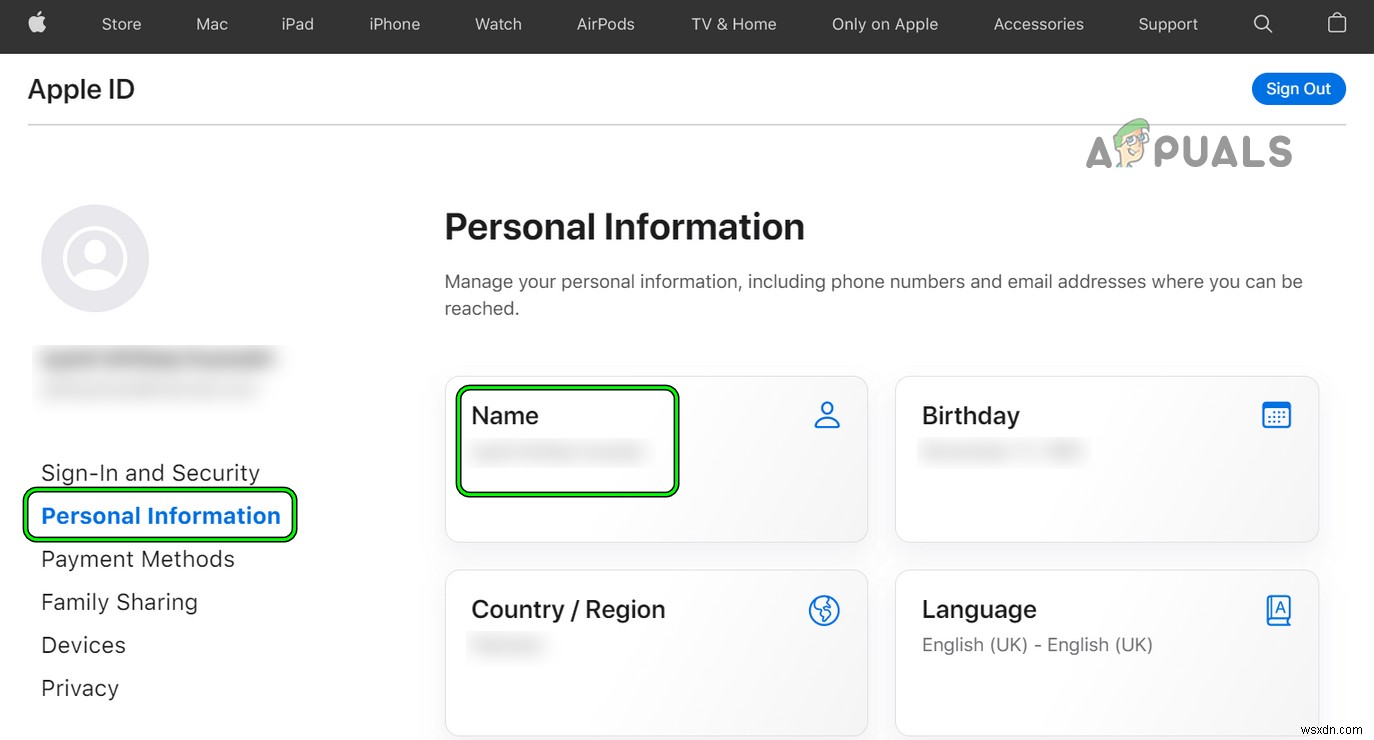
Task: Open the shopping bag icon
Action: pyautogui.click(x=1336, y=24)
